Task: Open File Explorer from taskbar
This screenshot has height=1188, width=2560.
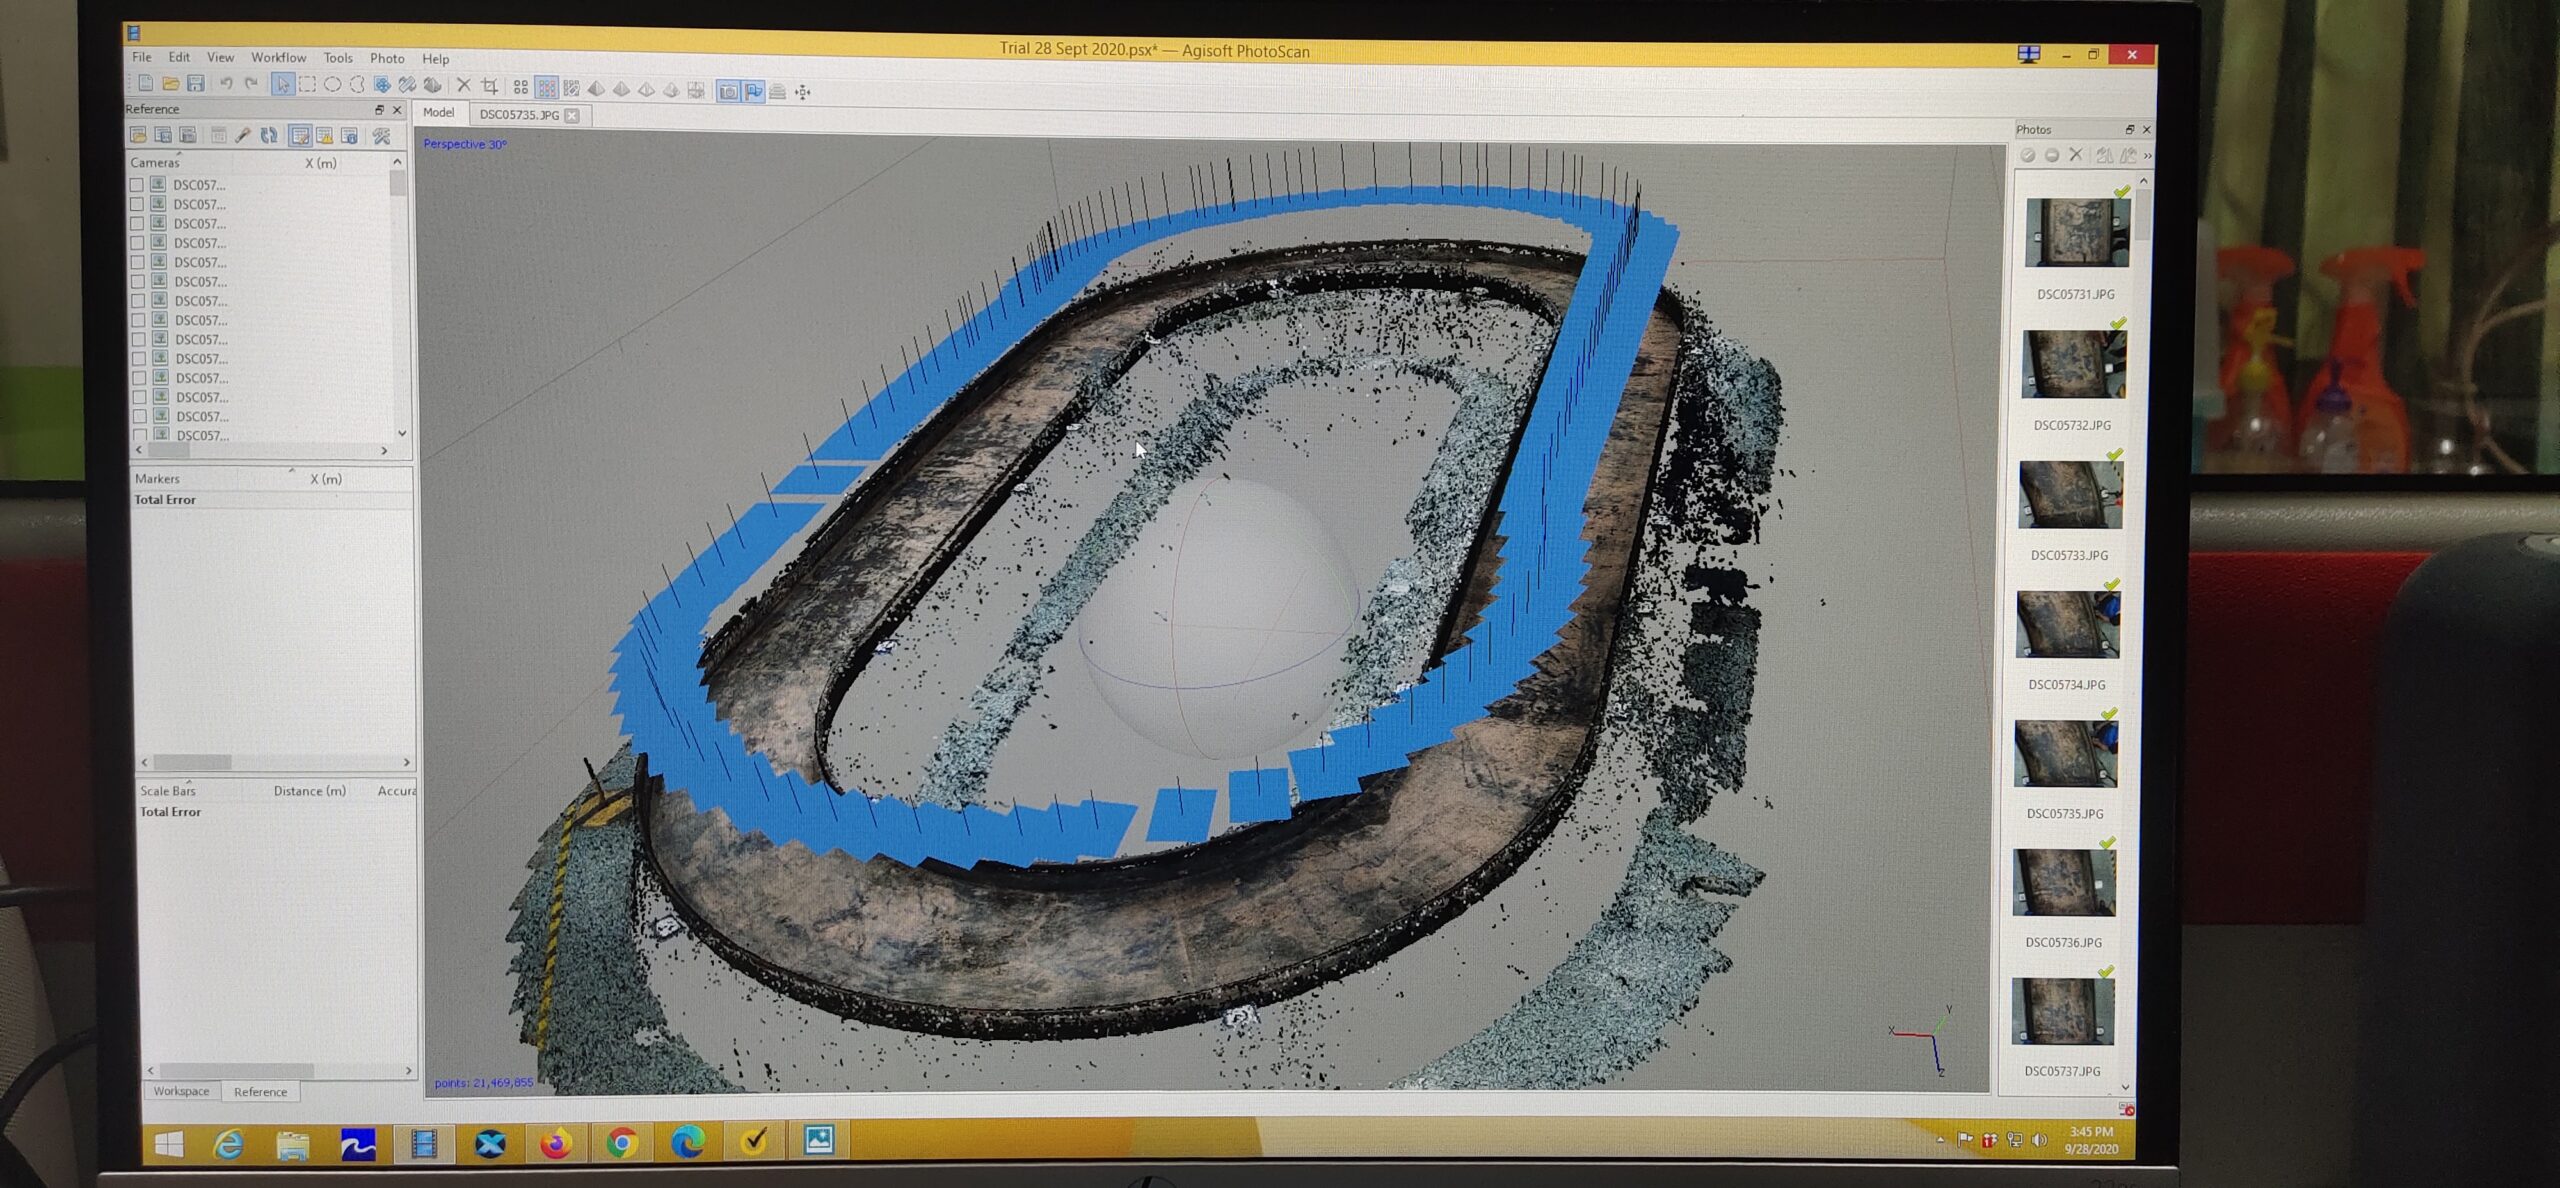Action: click(x=292, y=1144)
